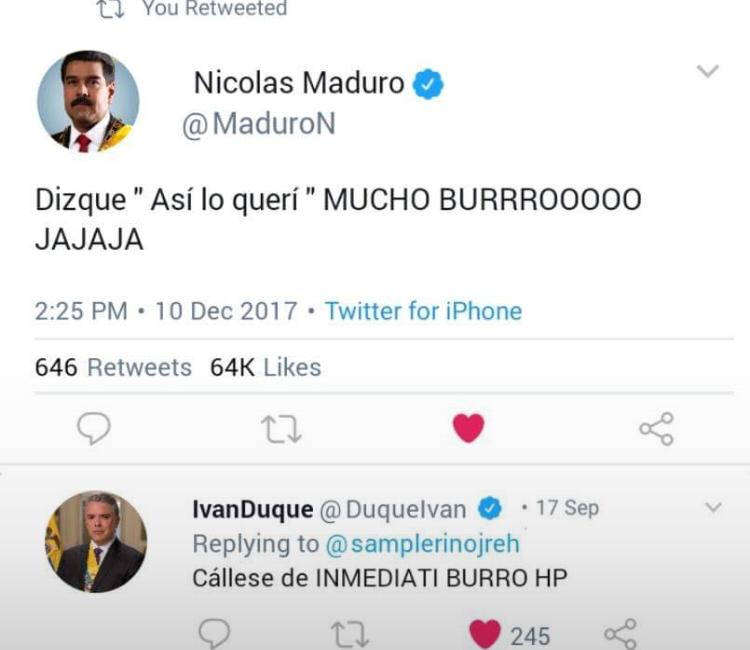Toggle like on IvanDuque's reply
750x650 pixels.
(x=485, y=634)
